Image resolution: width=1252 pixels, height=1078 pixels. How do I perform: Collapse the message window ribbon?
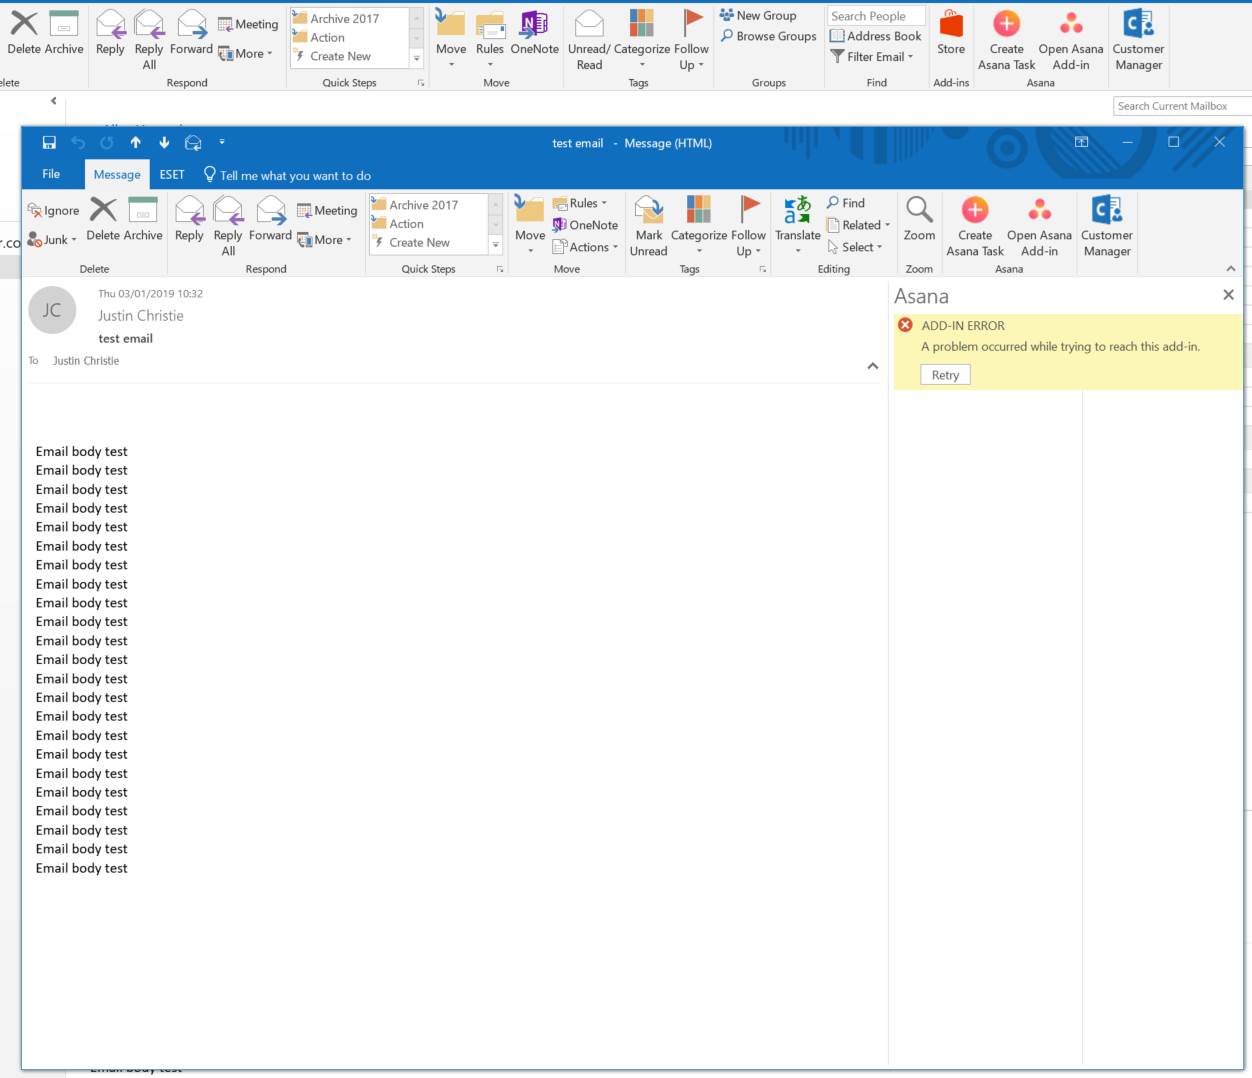click(x=1231, y=269)
